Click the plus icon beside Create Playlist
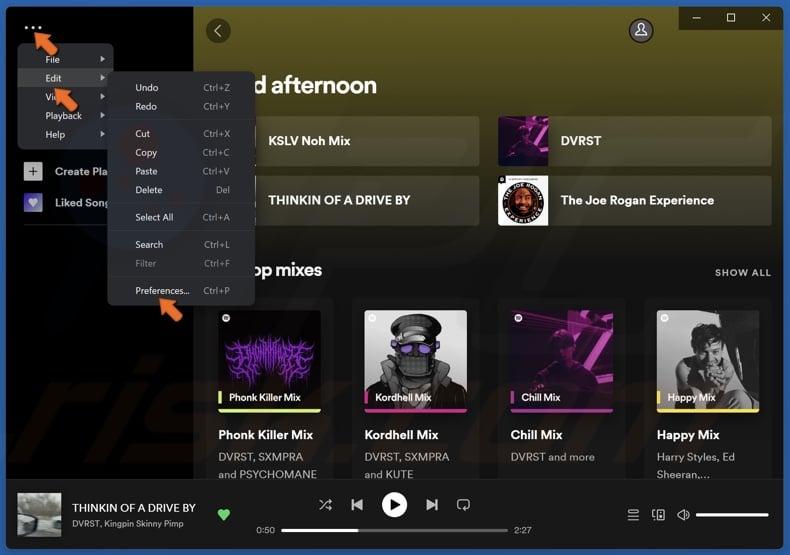790x555 pixels. tap(33, 171)
